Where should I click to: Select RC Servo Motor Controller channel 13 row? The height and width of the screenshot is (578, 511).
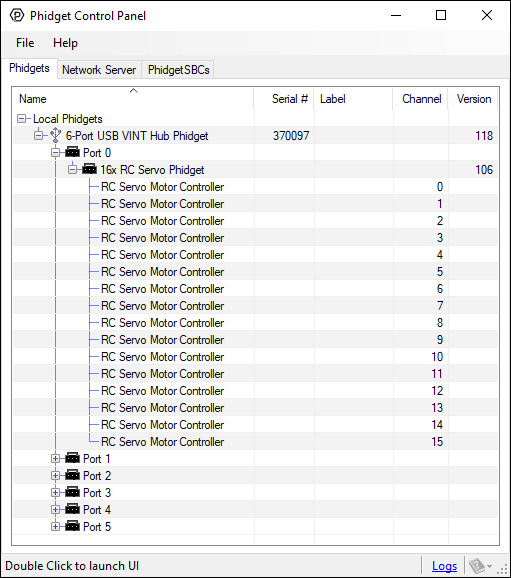pyautogui.click(x=256, y=407)
